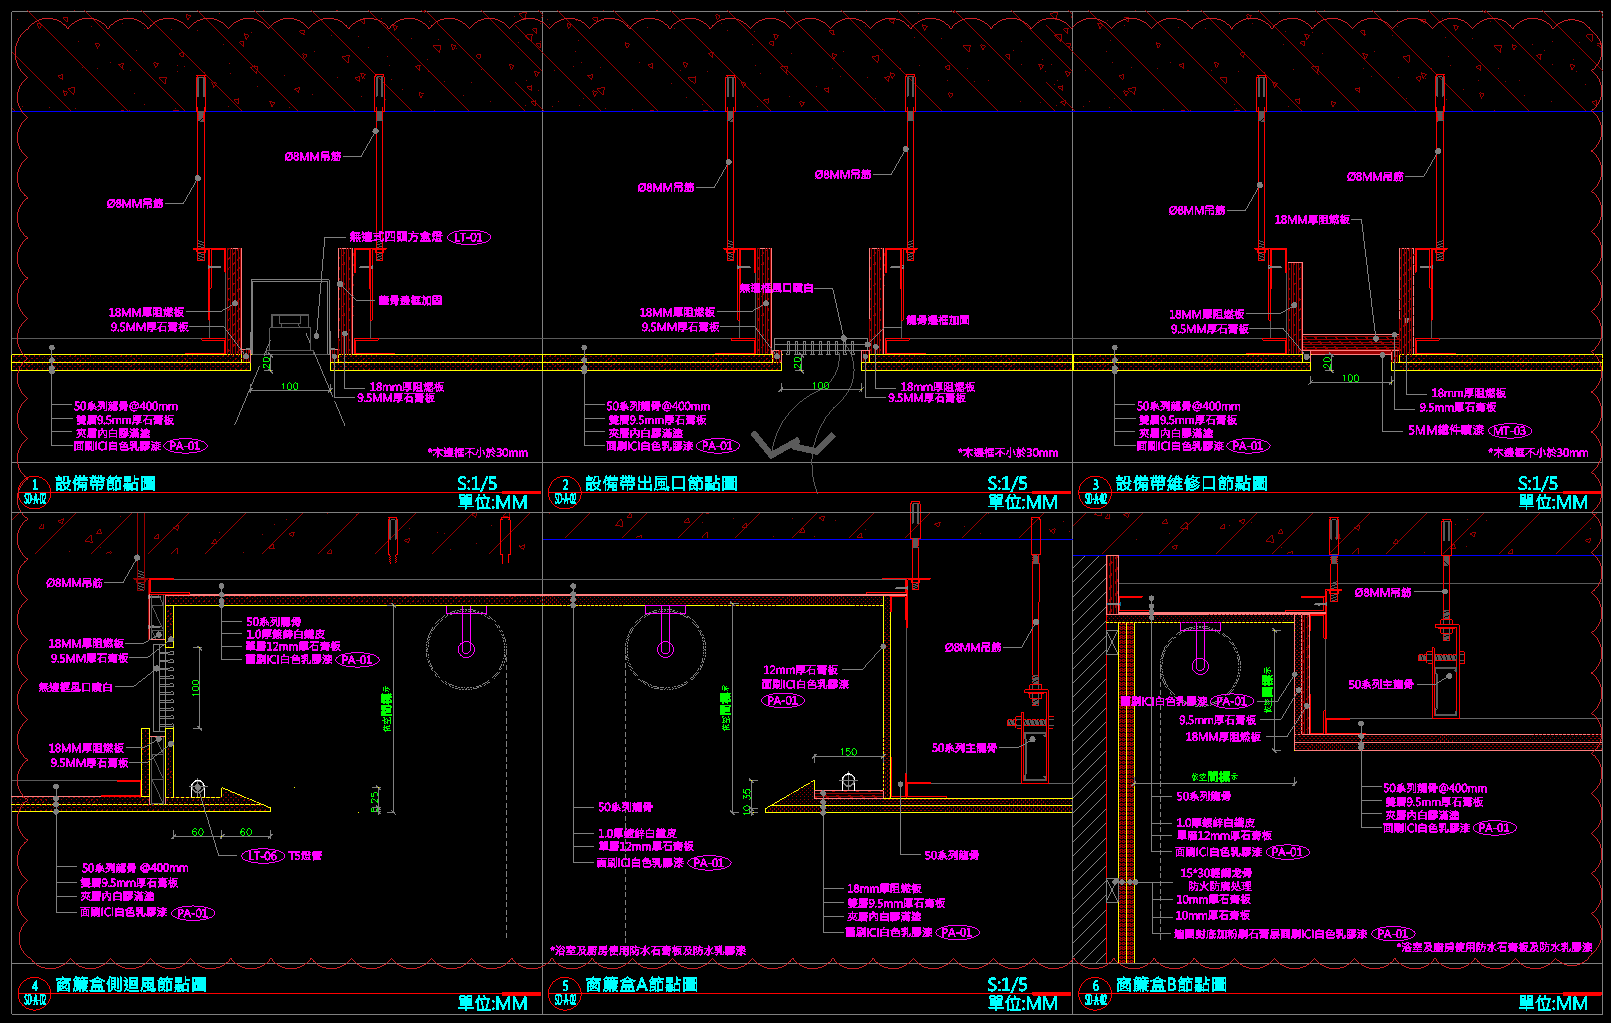Click the detail number 5 bubble
The image size is (1611, 1023).
[x=565, y=992]
